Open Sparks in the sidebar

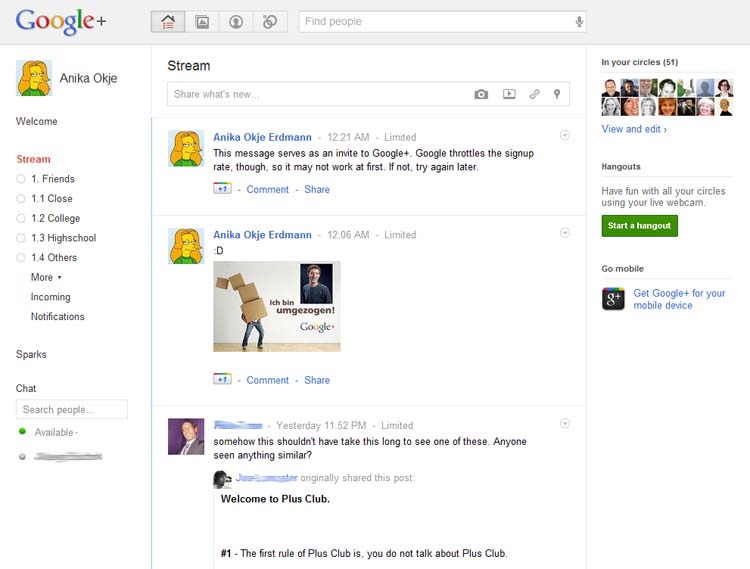pyautogui.click(x=31, y=354)
